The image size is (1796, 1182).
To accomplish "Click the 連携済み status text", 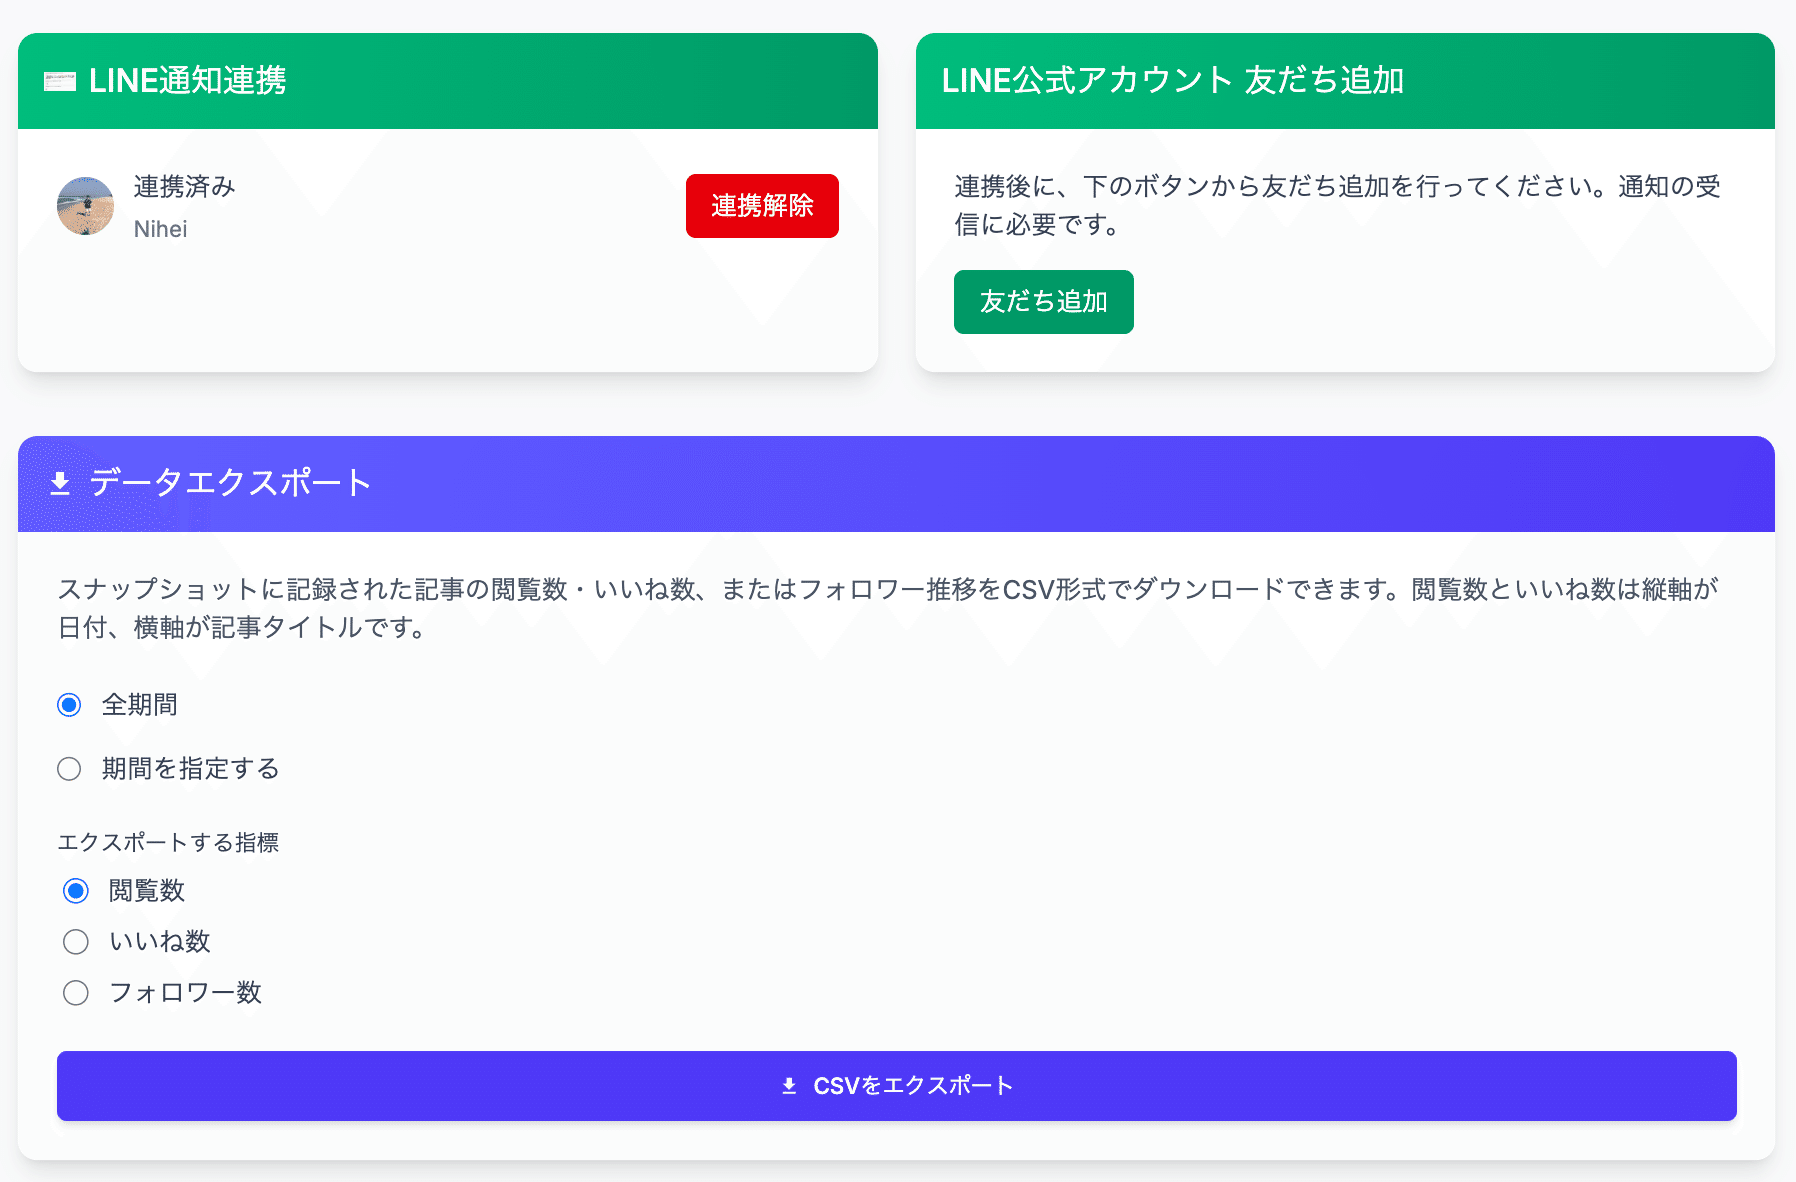I will coord(185,187).
